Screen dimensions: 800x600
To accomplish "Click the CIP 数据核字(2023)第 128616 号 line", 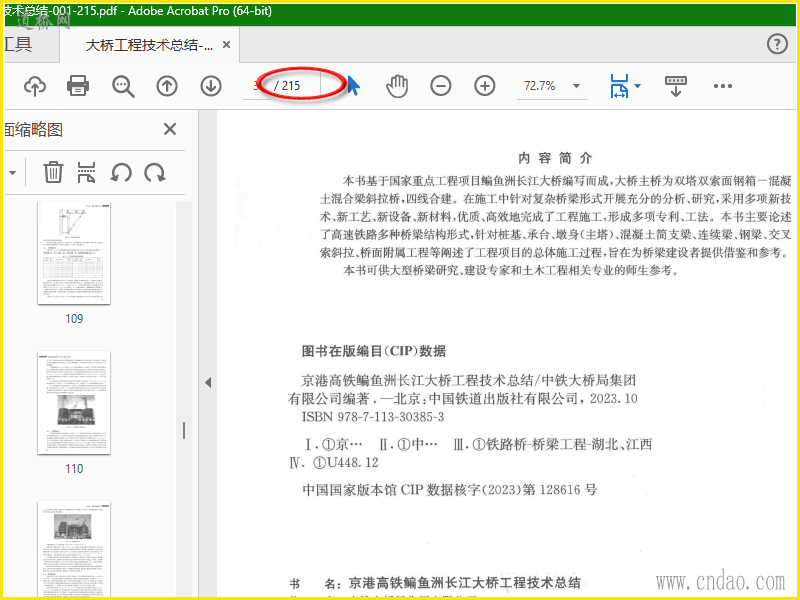I will [x=449, y=490].
